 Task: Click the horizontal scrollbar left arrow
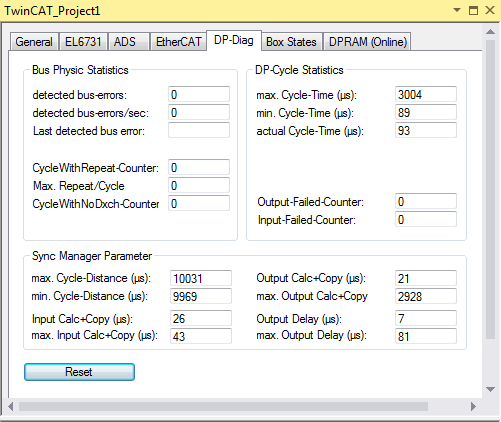tap(11, 406)
